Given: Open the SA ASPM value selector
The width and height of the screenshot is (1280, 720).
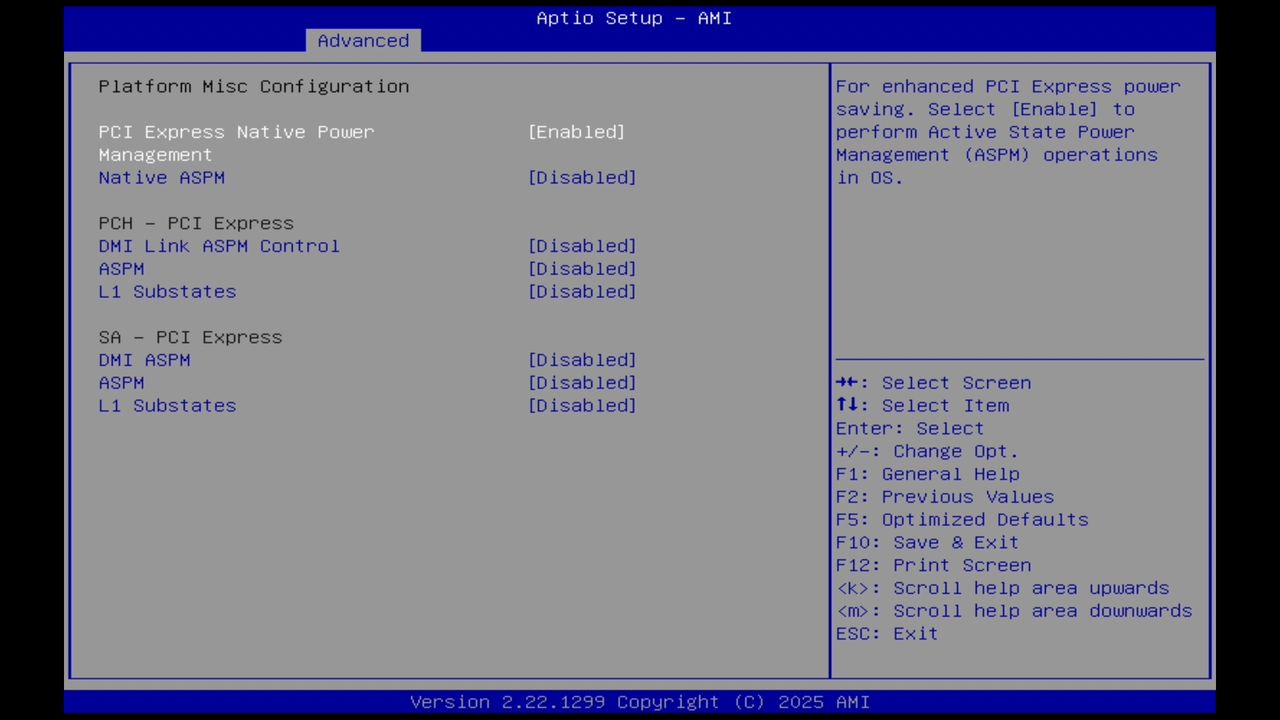Looking at the screenshot, I should click(581, 382).
